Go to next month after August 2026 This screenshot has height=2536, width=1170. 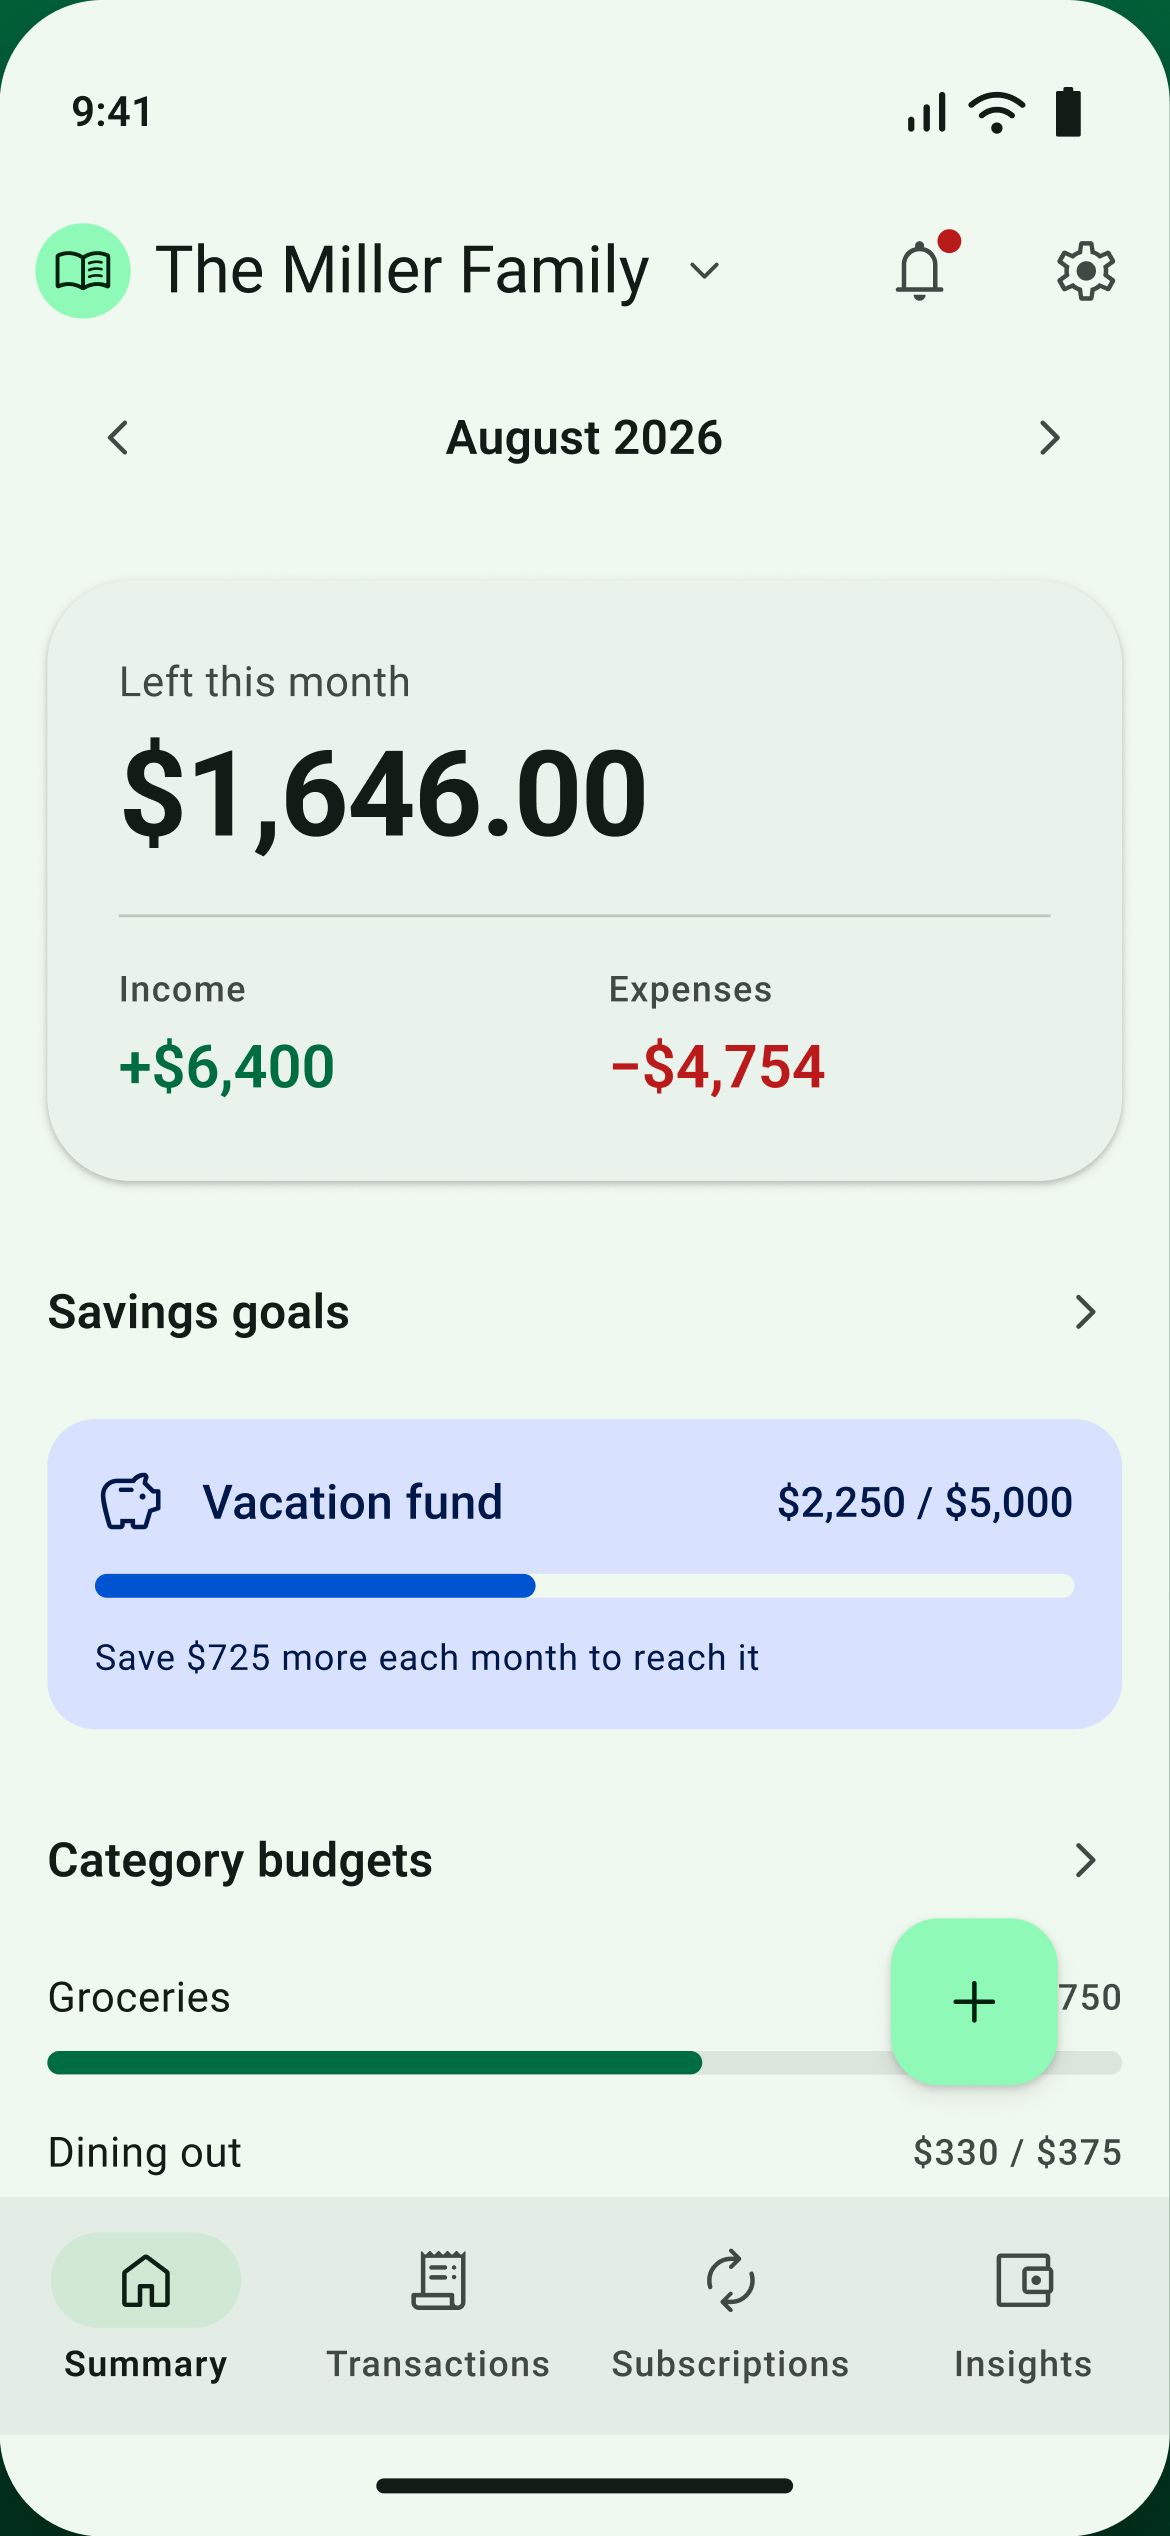pyautogui.click(x=1050, y=438)
